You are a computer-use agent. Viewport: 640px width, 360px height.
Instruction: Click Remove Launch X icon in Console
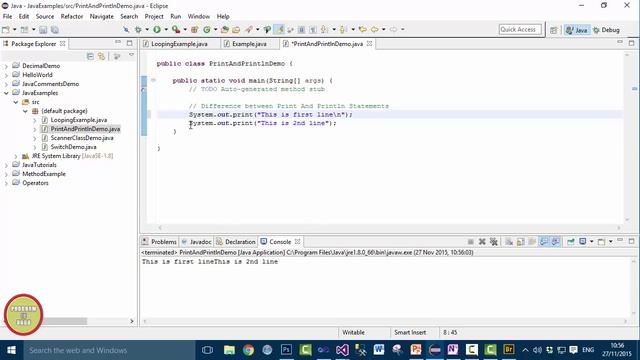tap(482, 242)
